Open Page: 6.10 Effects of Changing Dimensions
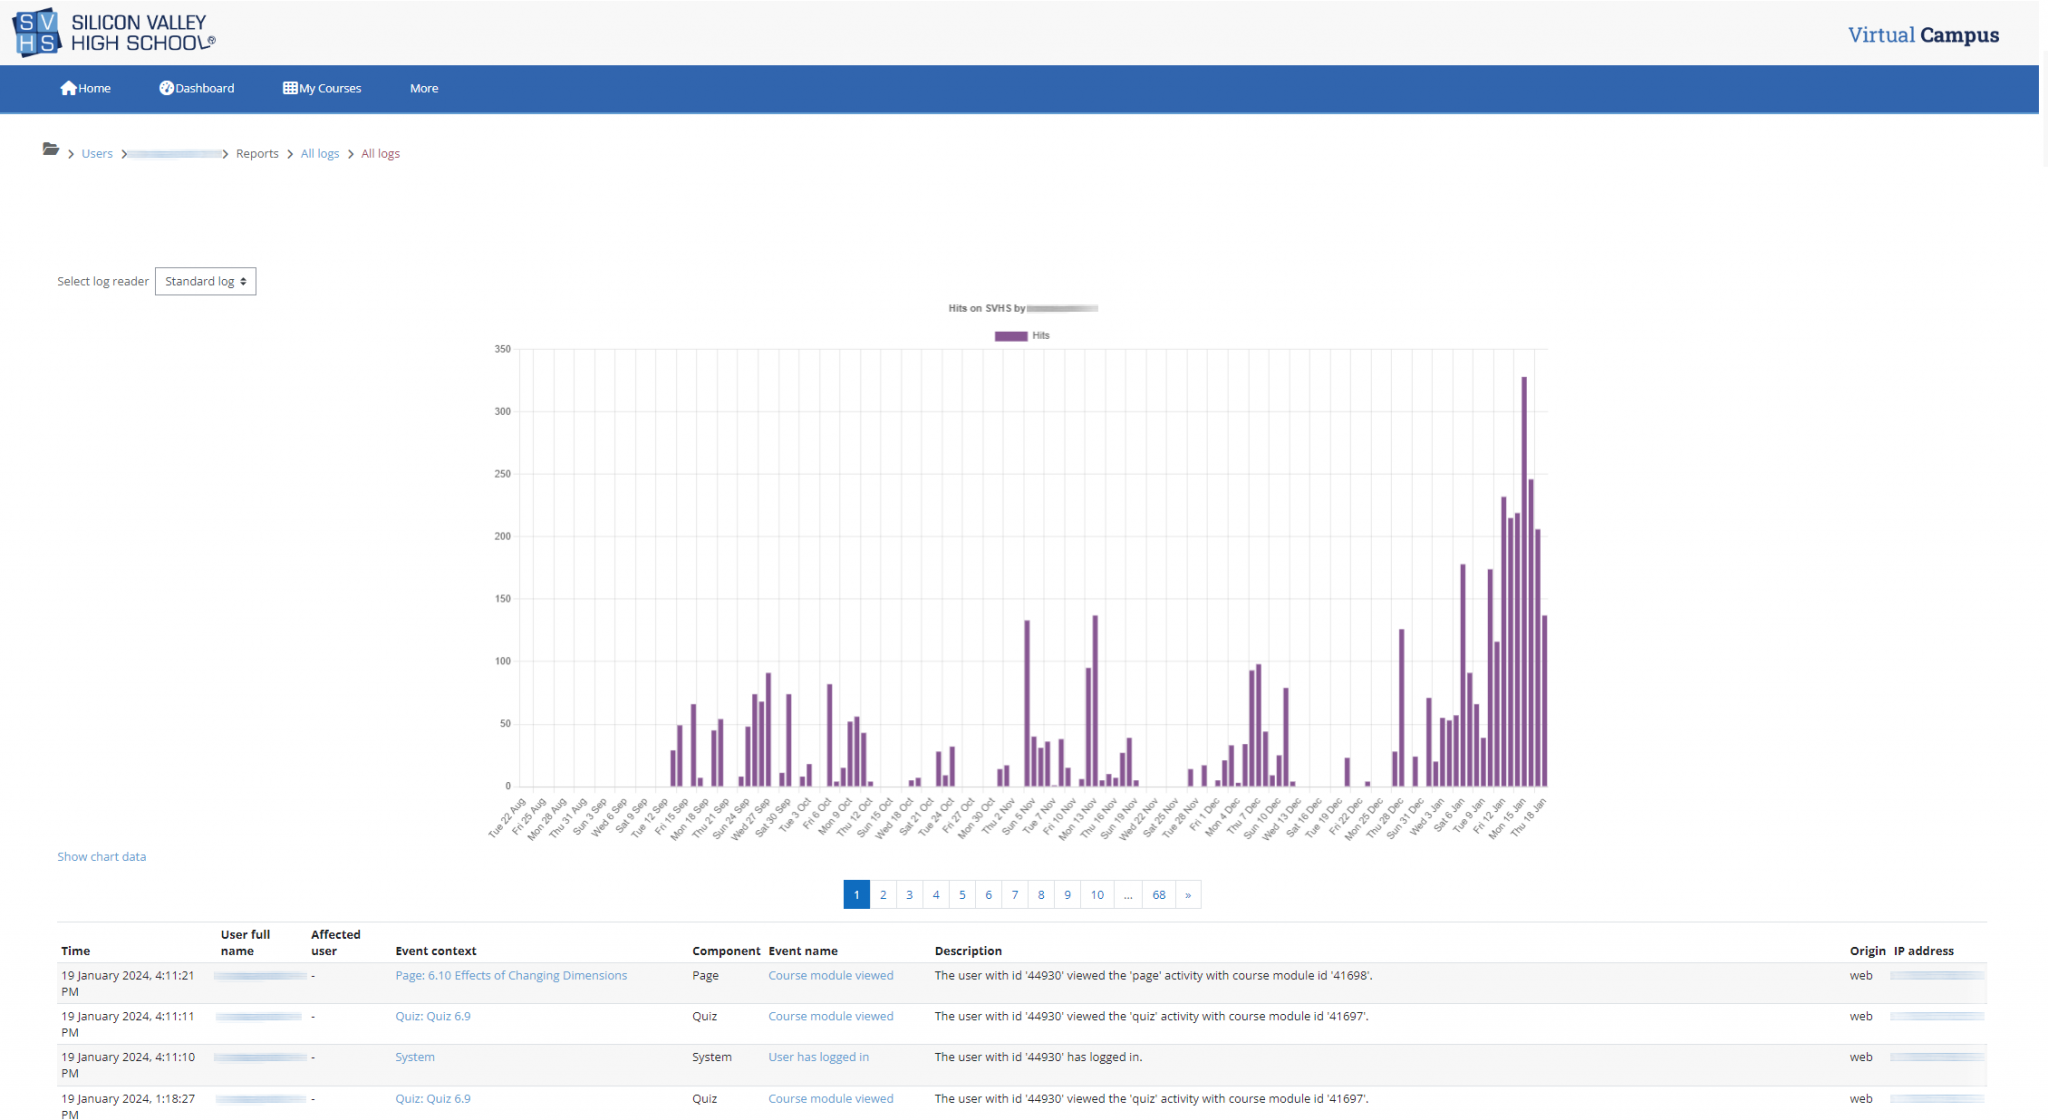Image resolution: width=2048 pixels, height=1120 pixels. [x=510, y=975]
